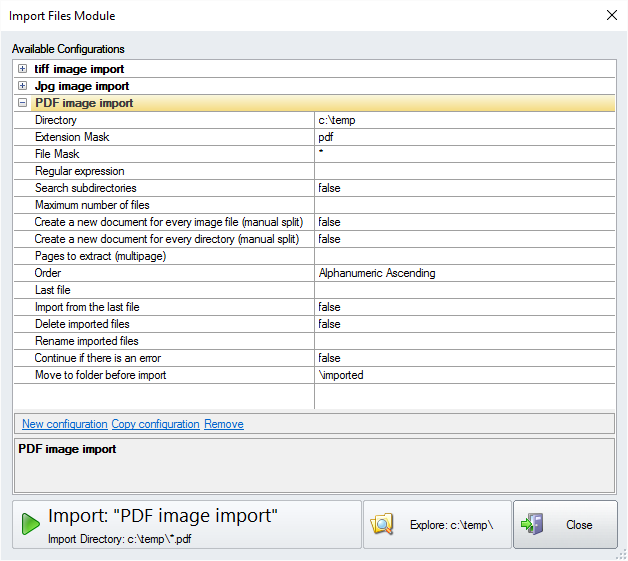Click the Explore folder magnifier icon

pyautogui.click(x=385, y=525)
